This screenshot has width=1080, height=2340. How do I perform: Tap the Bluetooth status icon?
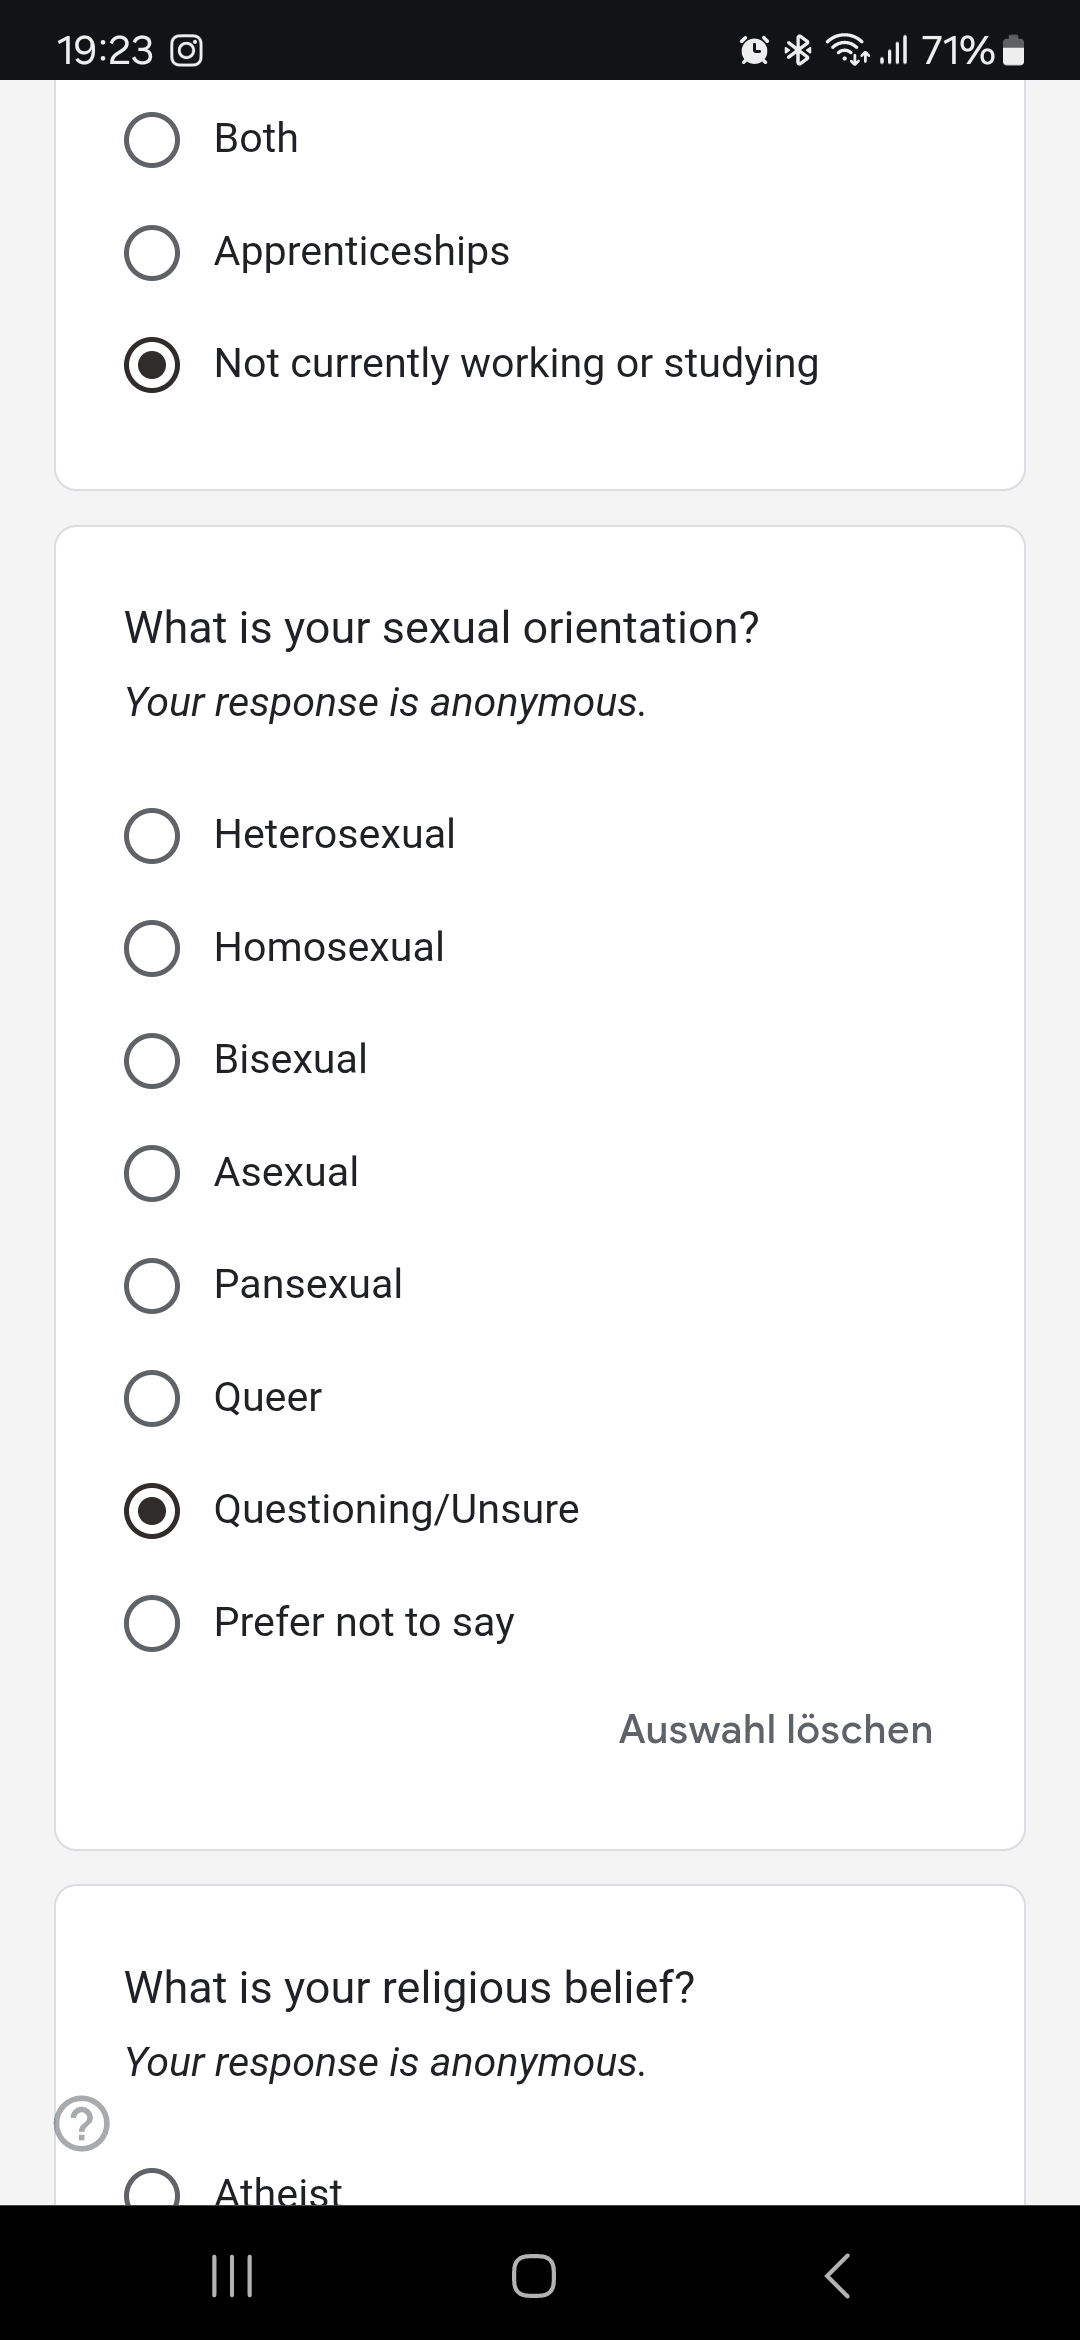798,50
